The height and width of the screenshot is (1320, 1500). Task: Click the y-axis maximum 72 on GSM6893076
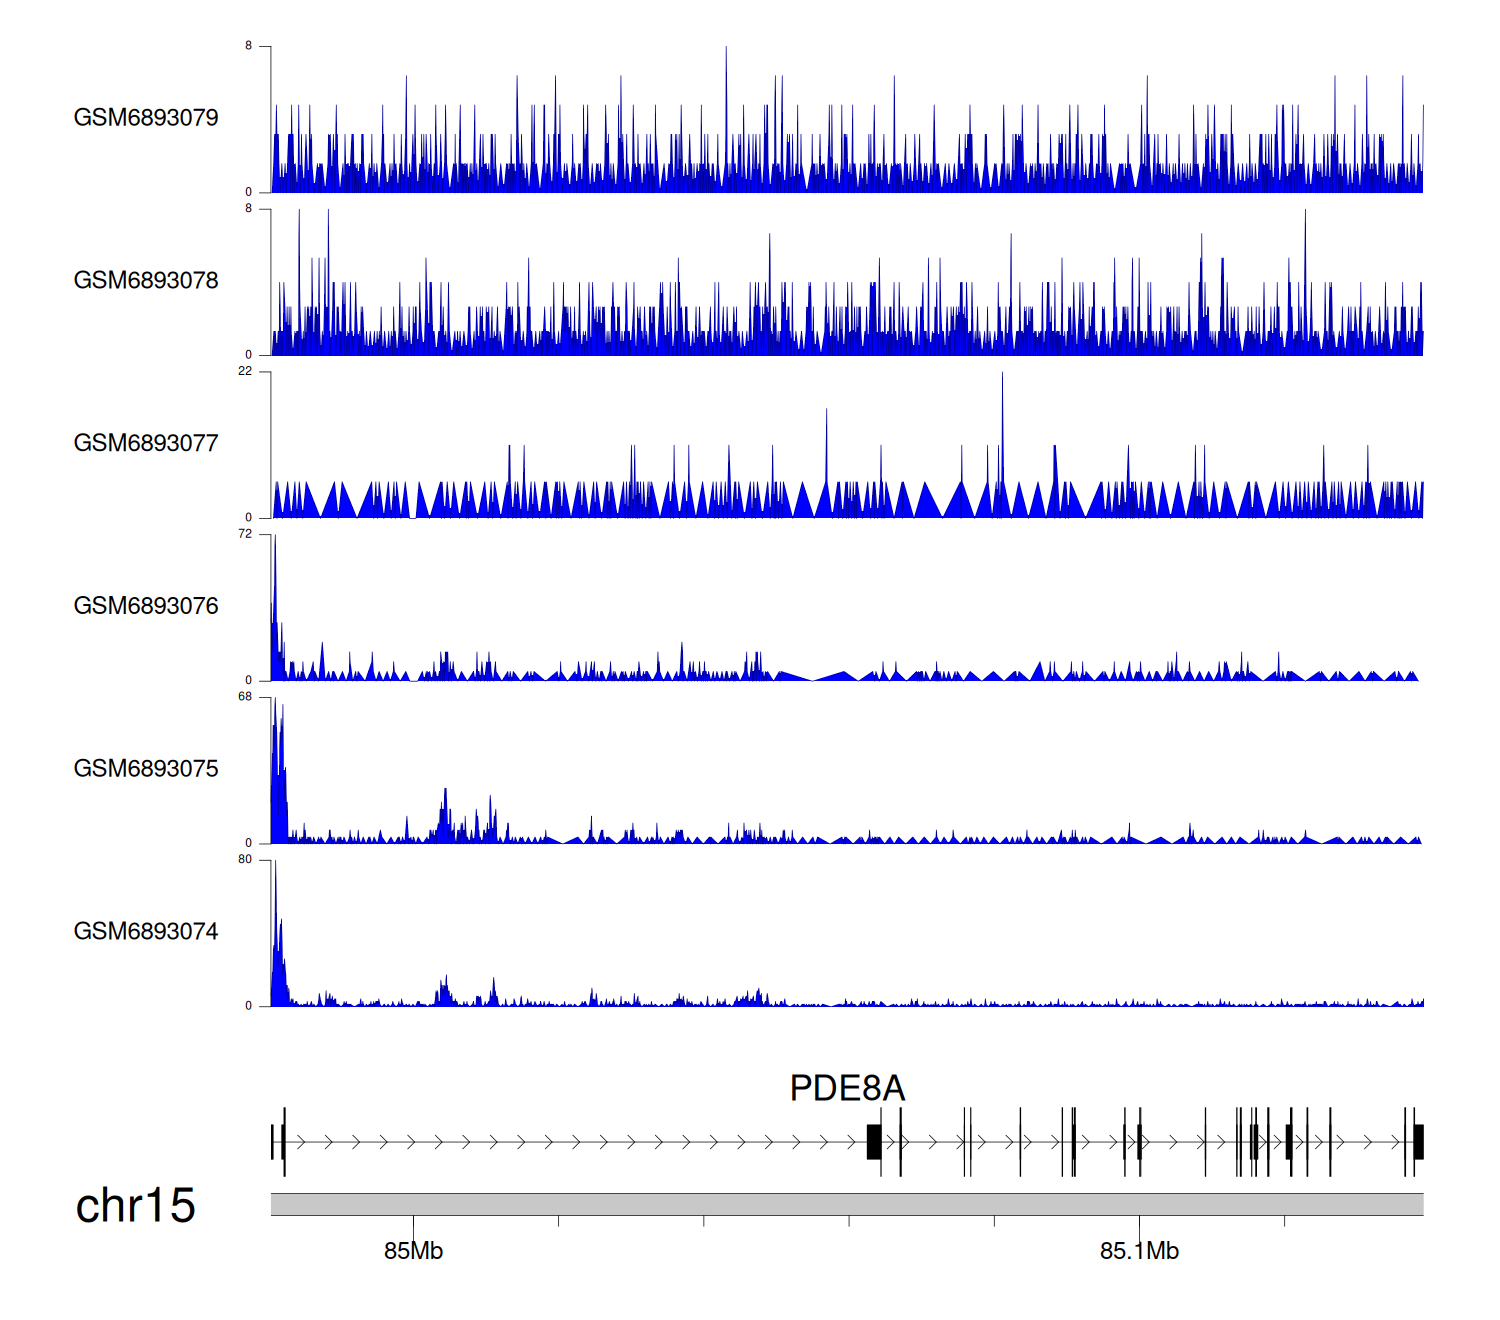click(245, 534)
